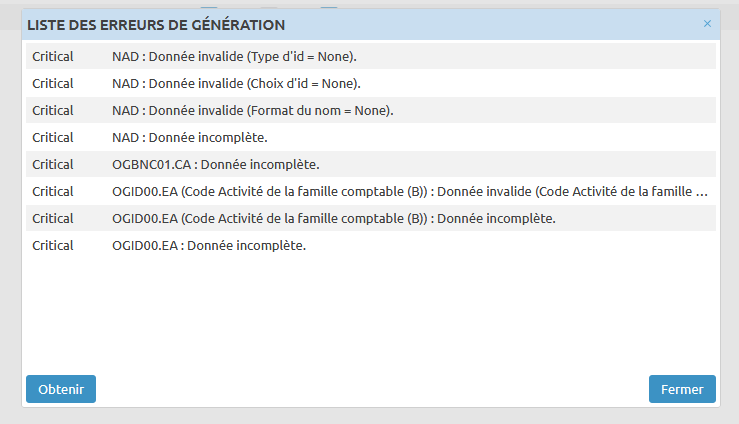Click Critical label of the OGBNC01.CA row
This screenshot has height=424, width=739.
[x=53, y=164]
